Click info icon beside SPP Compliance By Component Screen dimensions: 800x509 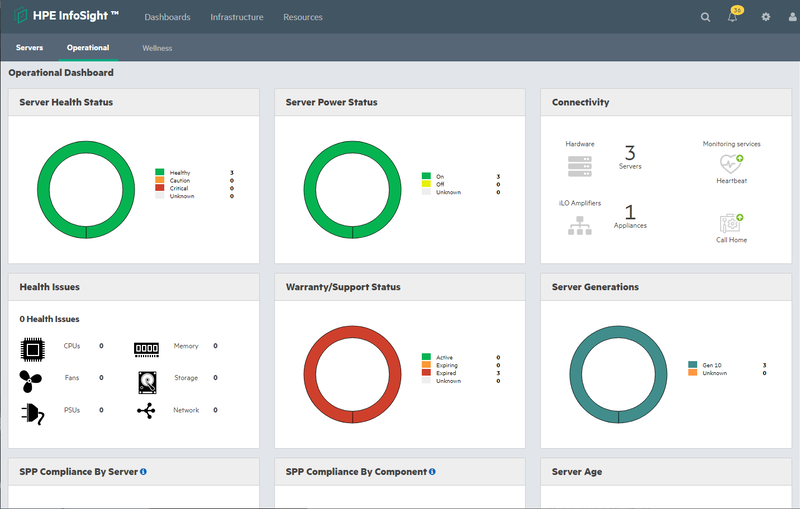432,472
